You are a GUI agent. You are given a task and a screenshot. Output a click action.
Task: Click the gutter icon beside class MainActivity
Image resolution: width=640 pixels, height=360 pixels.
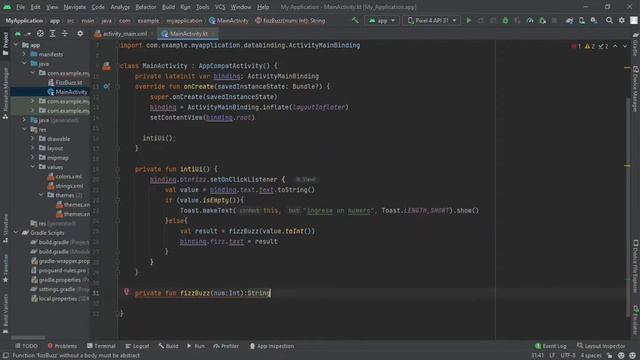click(x=106, y=66)
